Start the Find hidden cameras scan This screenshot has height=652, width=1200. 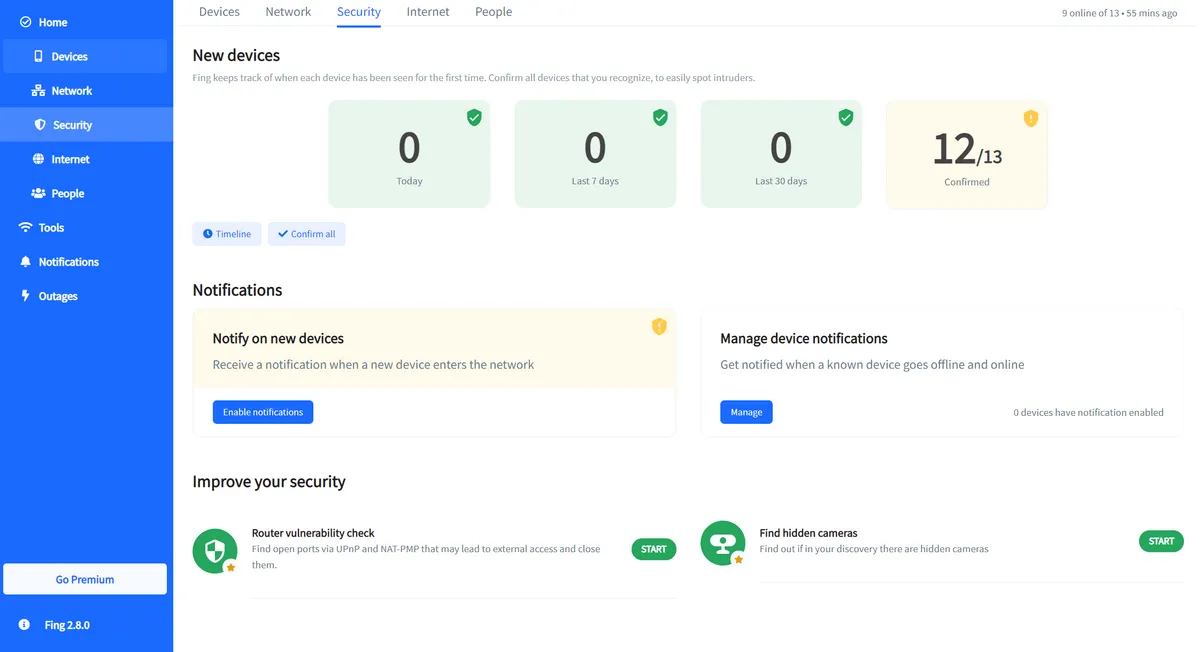click(x=1161, y=541)
